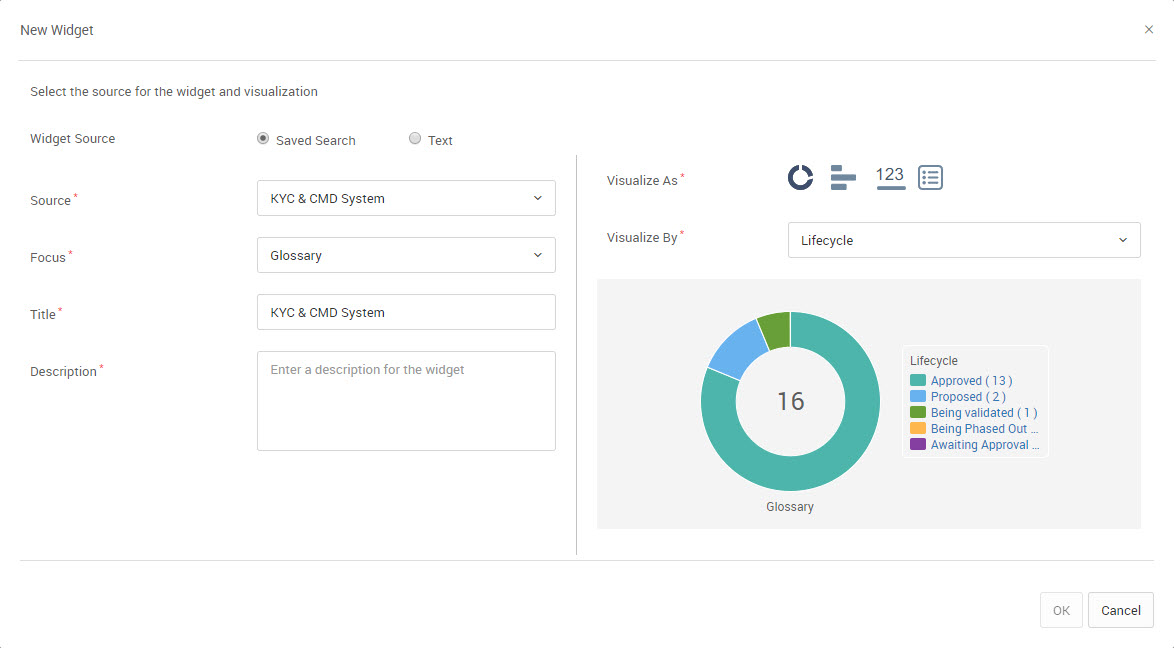Open the Visualize By Lifecycle dropdown
Screen dimensions: 1174x648
point(964,240)
